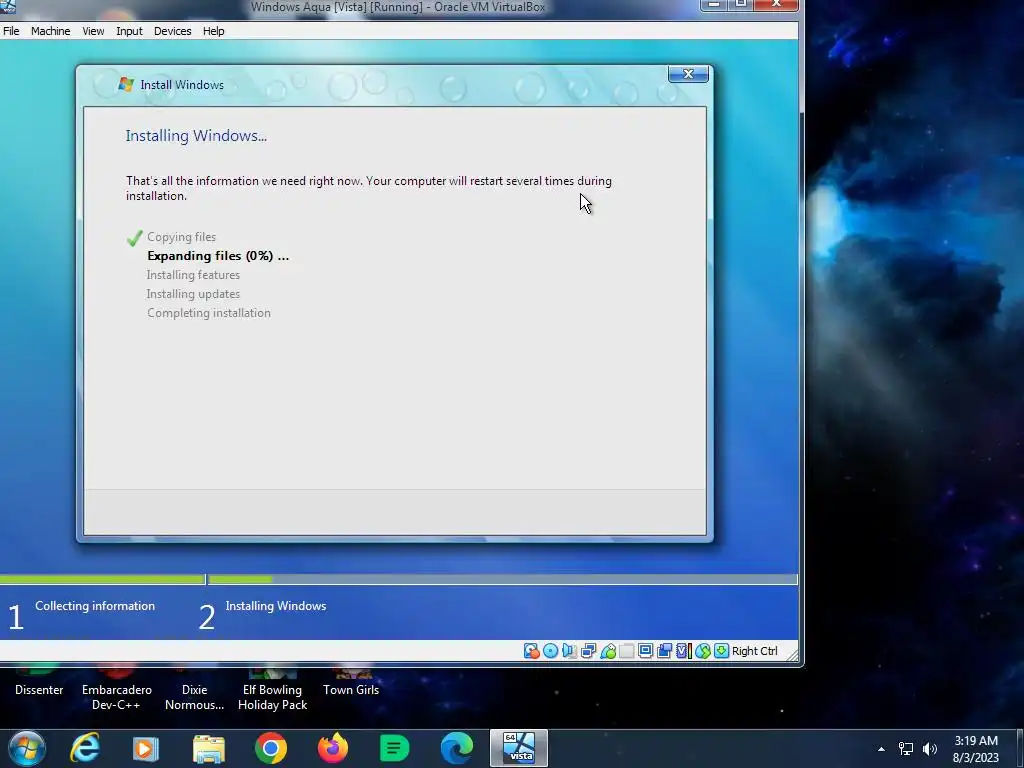The image size is (1024, 768).
Task: Click the Installing updates step text
Action: (193, 294)
